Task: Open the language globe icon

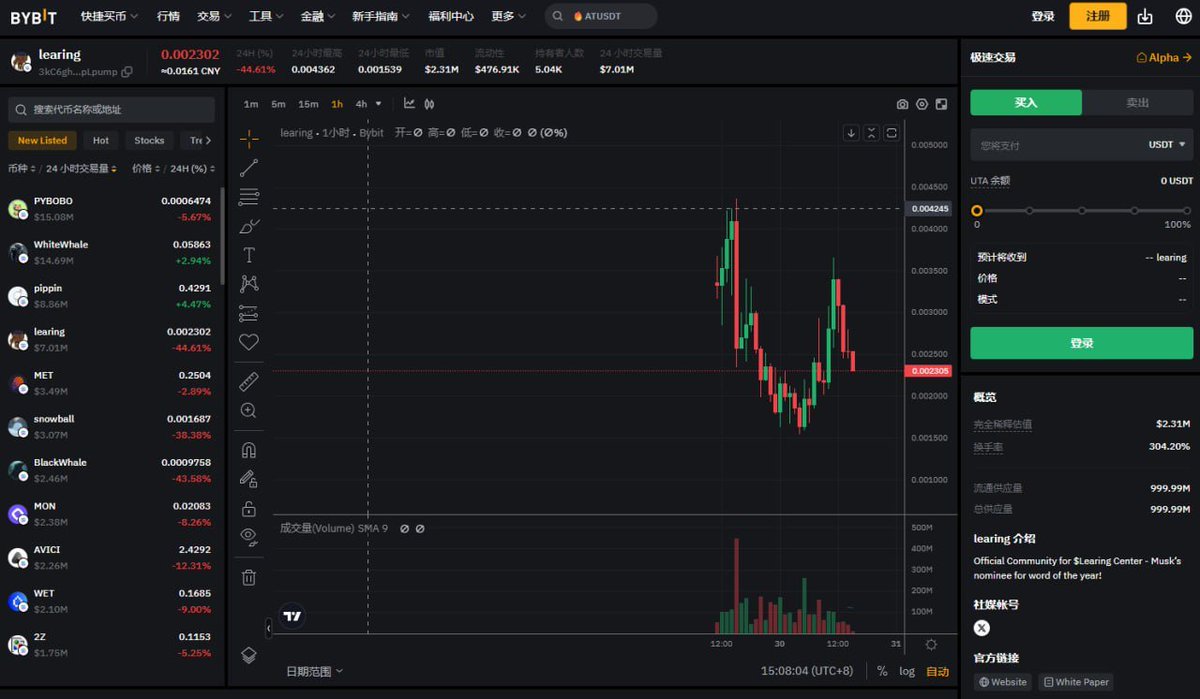Action: tap(1183, 16)
